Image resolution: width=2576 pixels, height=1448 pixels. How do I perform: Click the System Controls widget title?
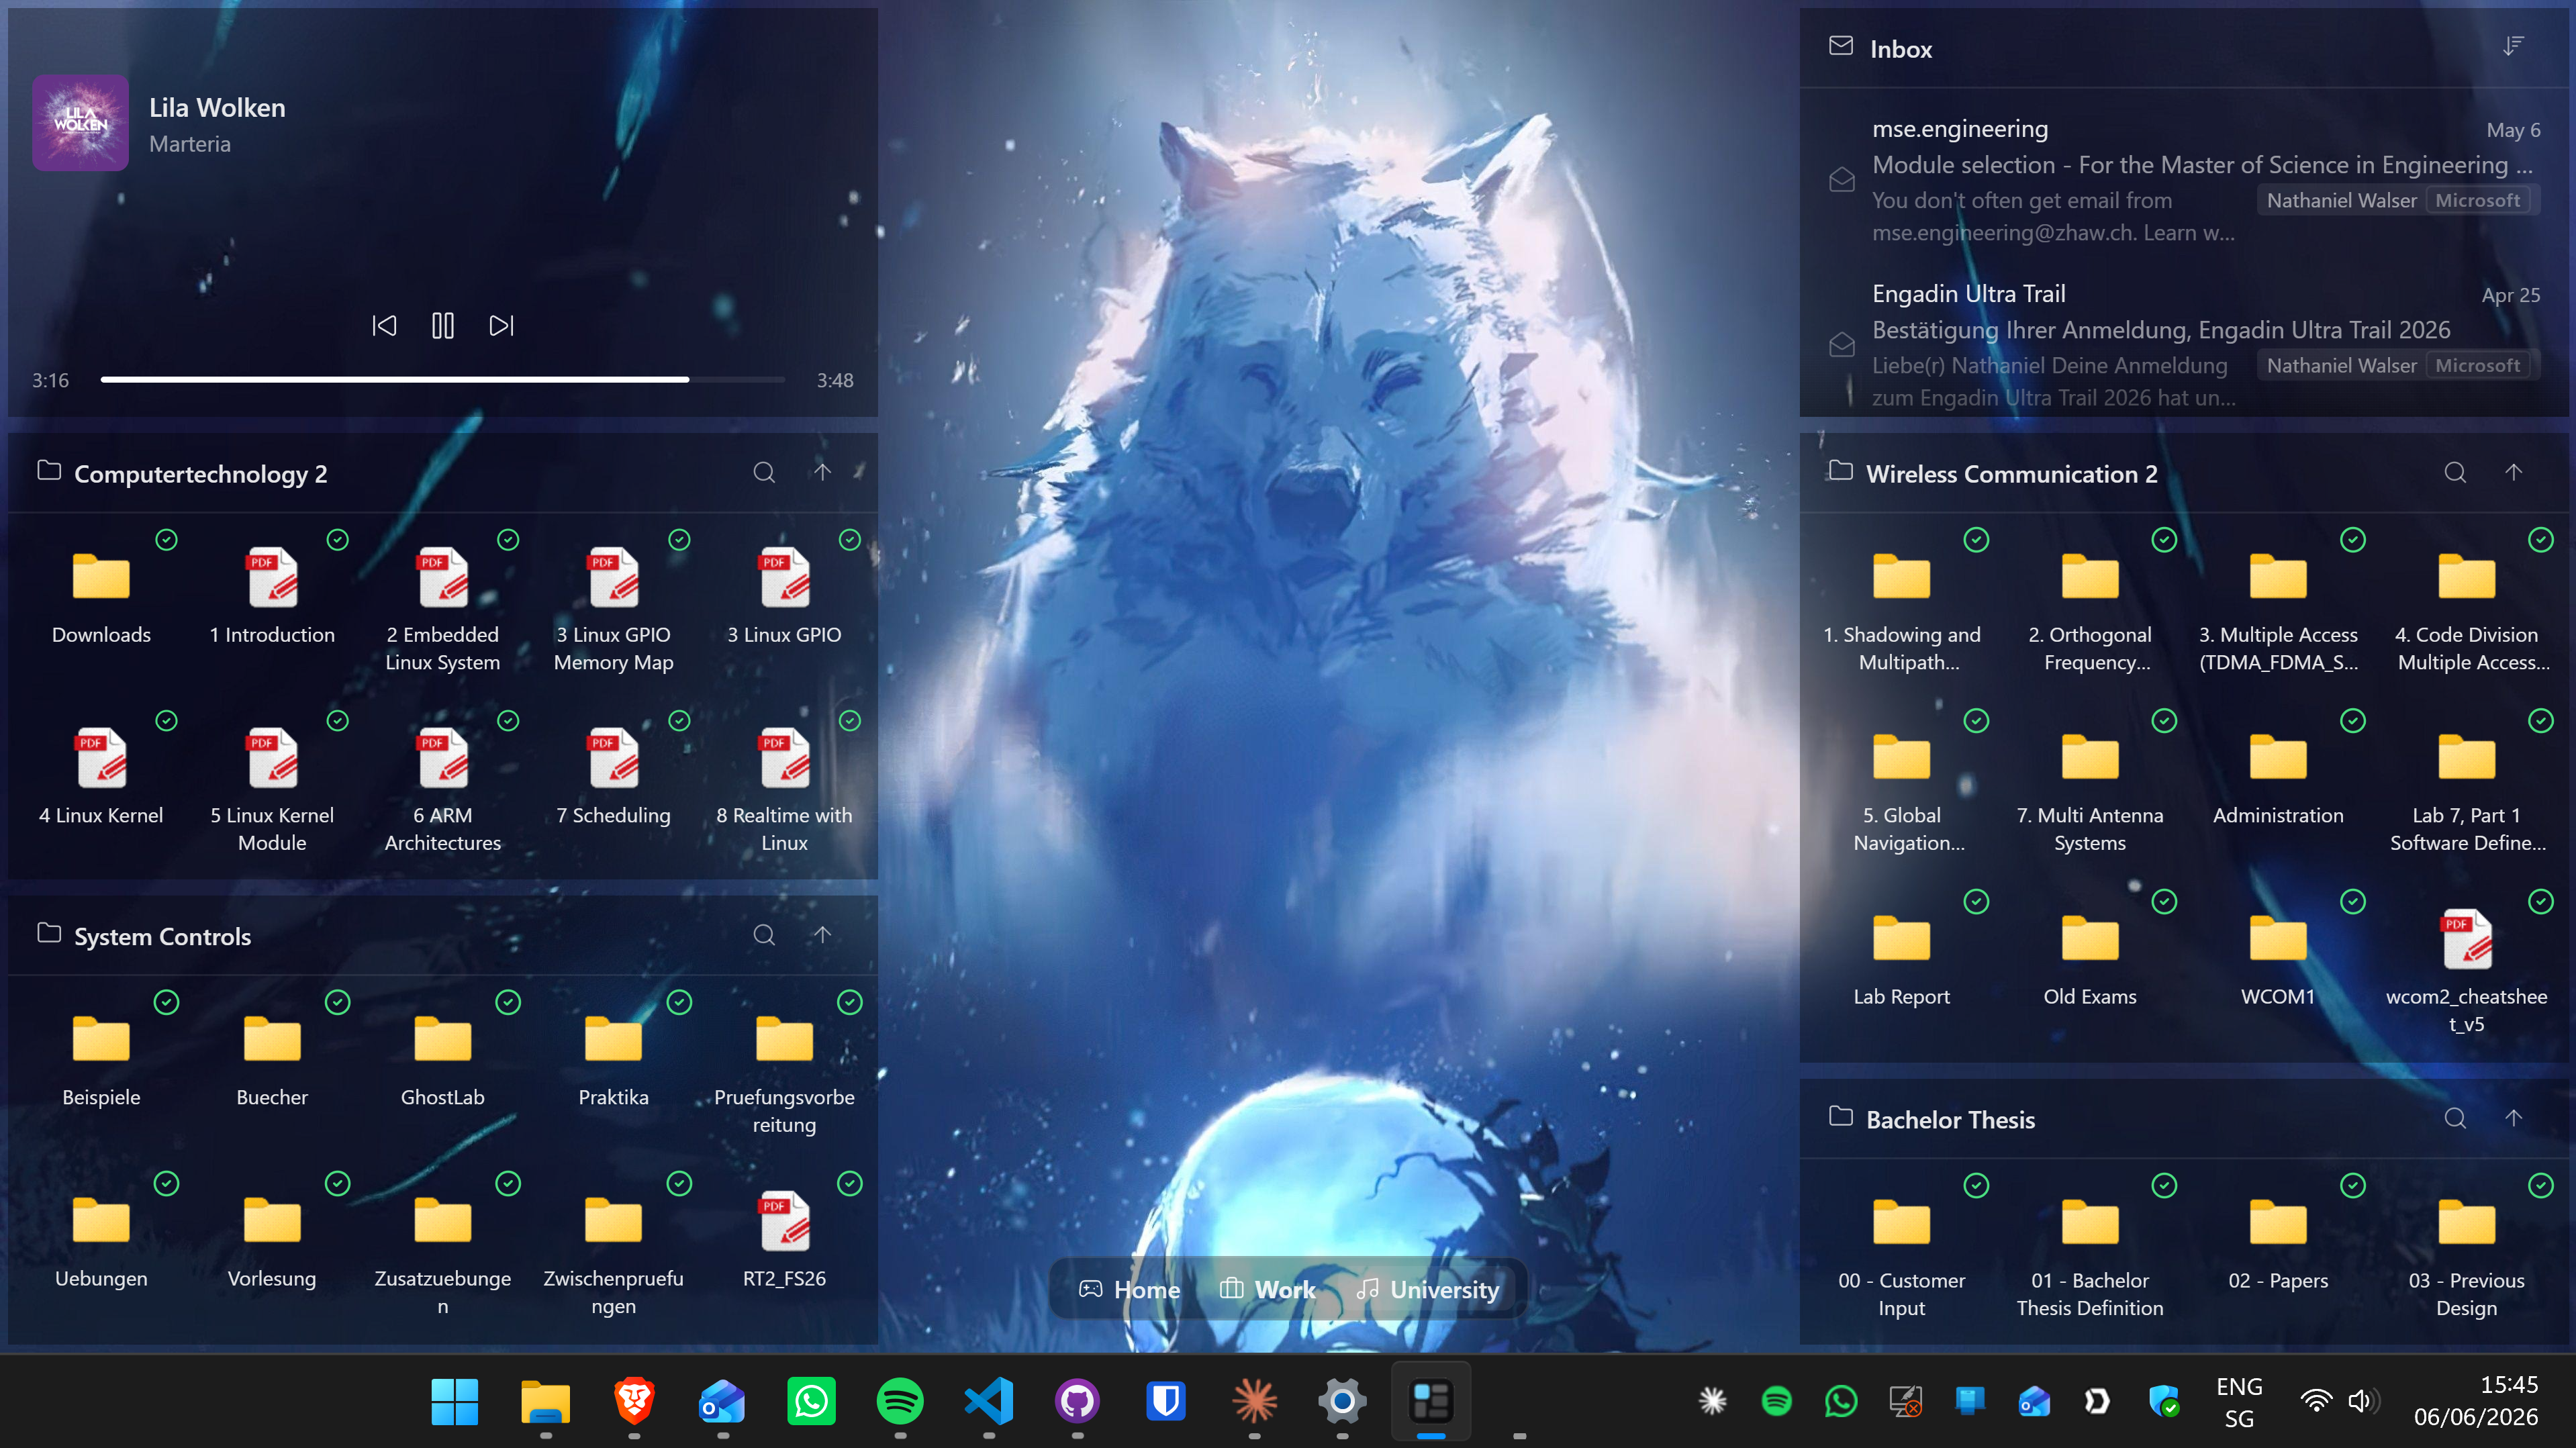click(162, 936)
